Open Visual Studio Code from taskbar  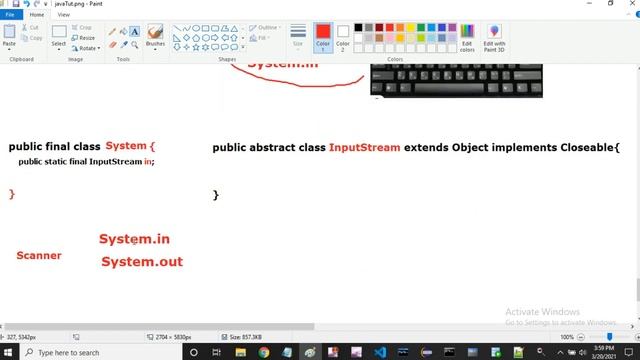pyautogui.click(x=380, y=352)
